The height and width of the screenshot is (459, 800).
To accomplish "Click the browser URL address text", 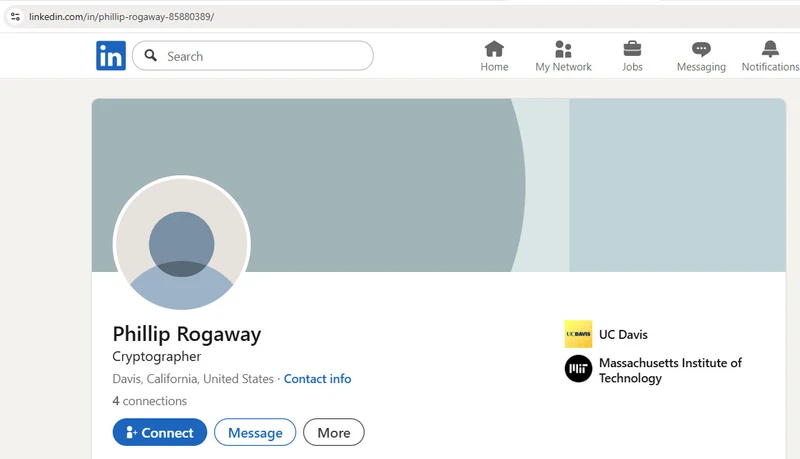I will [x=121, y=17].
